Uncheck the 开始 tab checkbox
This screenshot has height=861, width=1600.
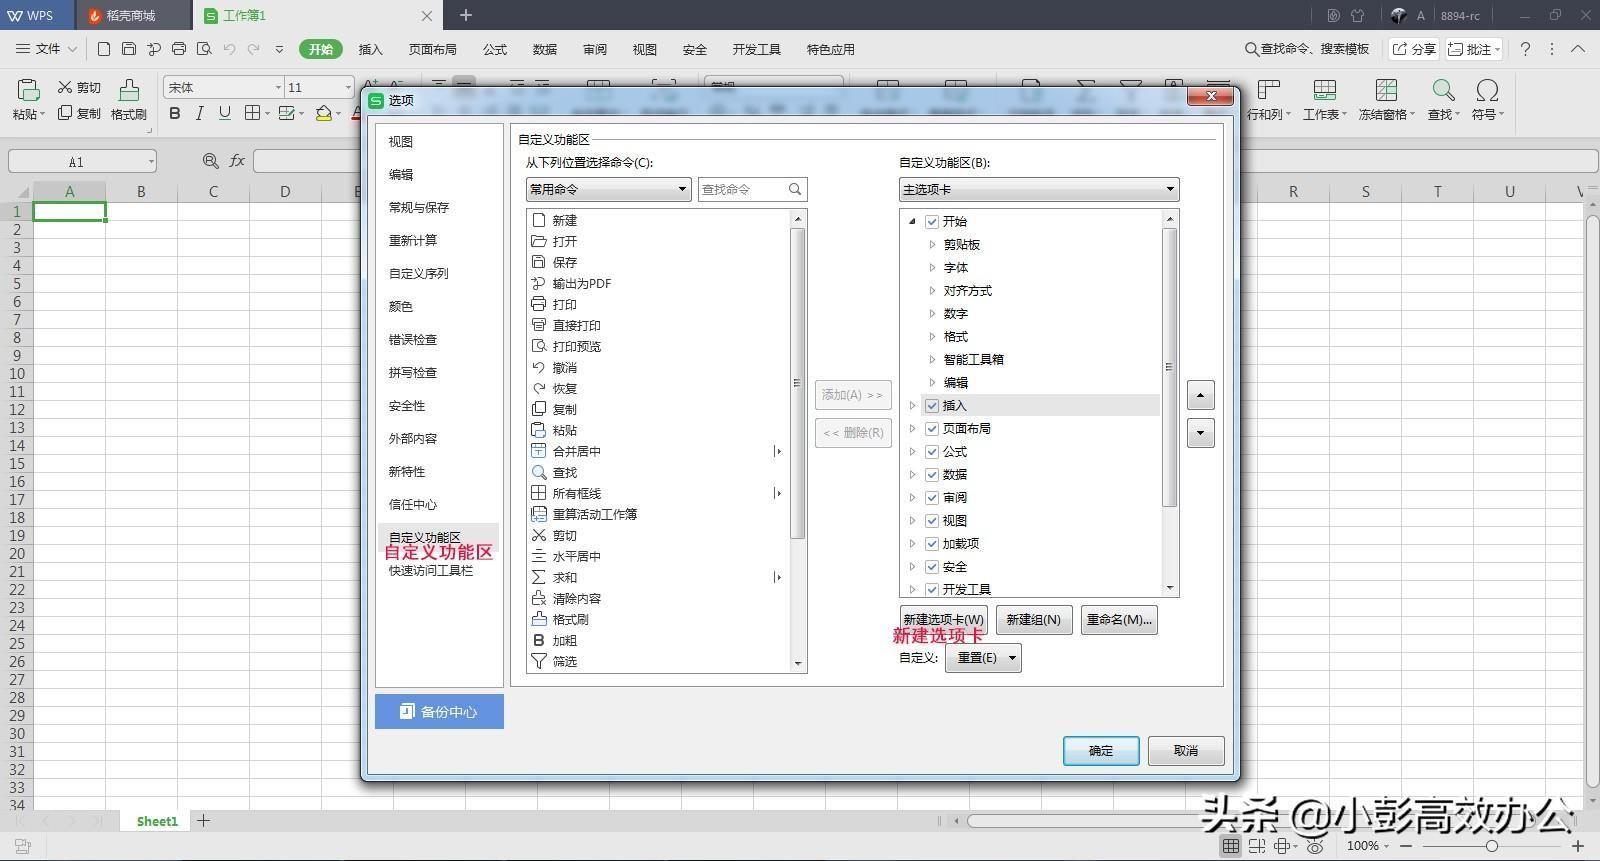pos(932,222)
